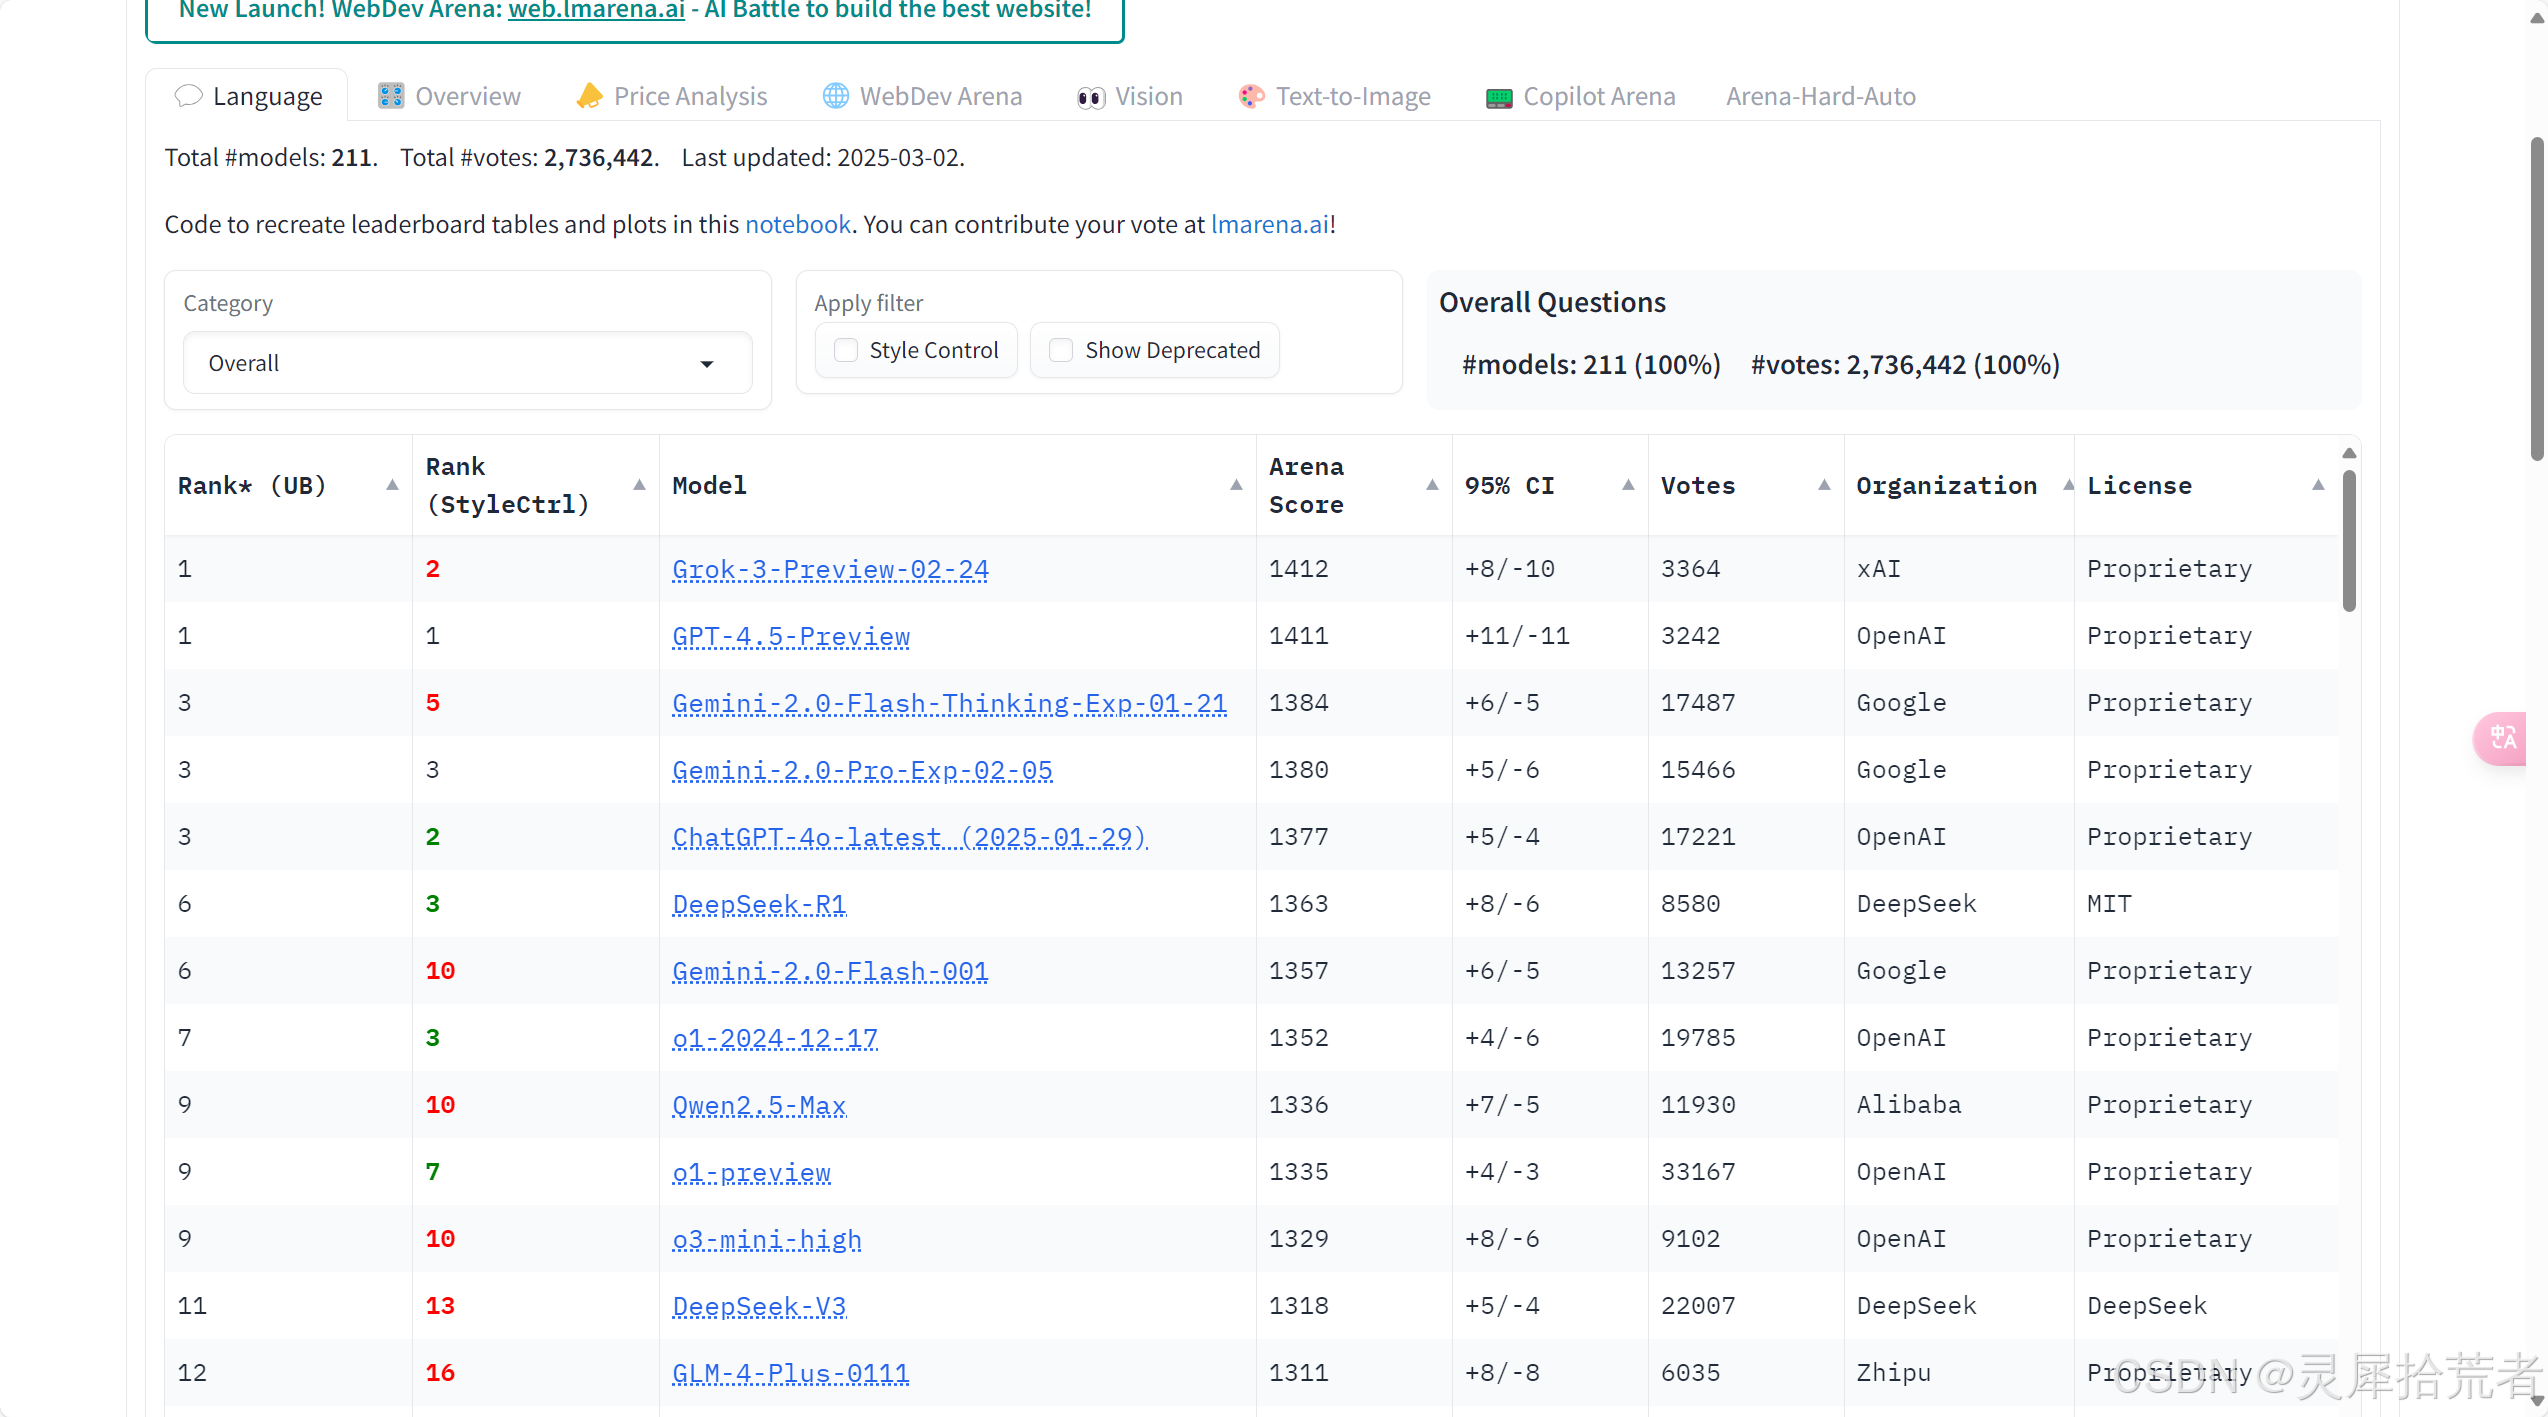Enable the Style Control checkbox

click(846, 350)
